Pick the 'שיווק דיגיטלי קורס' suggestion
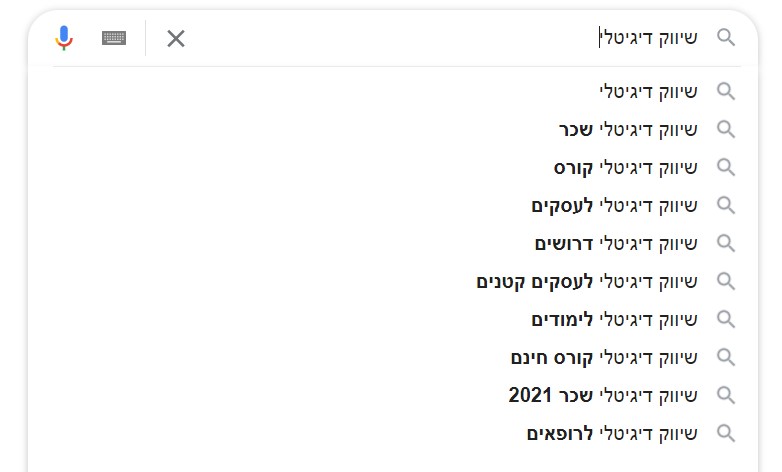Image resolution: width=782 pixels, height=472 pixels. [625, 167]
